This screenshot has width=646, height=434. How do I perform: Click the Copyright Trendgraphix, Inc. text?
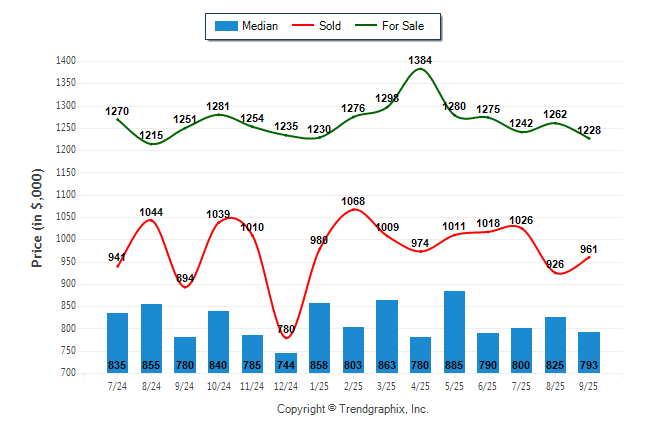click(x=352, y=409)
